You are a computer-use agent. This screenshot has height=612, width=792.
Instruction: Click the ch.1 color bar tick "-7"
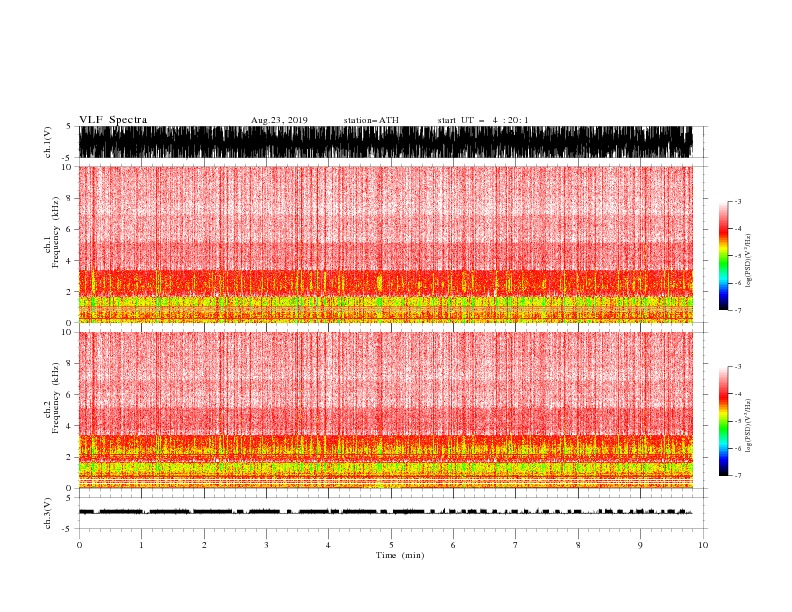coord(738,310)
